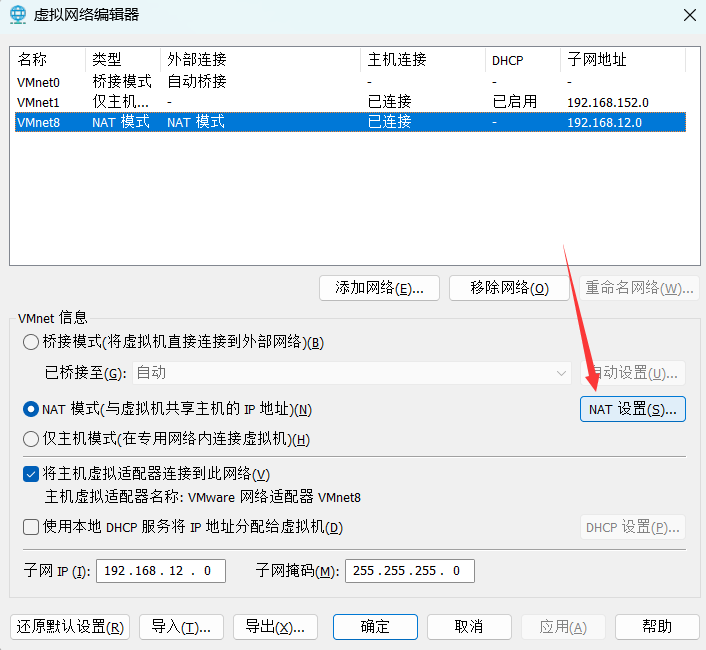This screenshot has width=706, height=650.
Task: Open the 已桥接至 dropdown
Action: coord(352,373)
